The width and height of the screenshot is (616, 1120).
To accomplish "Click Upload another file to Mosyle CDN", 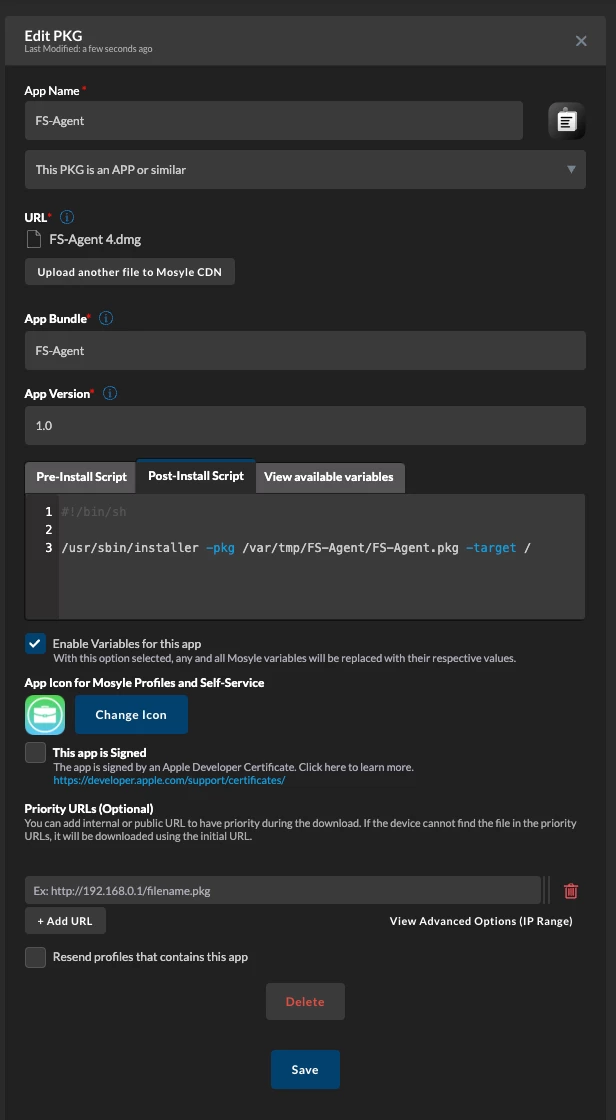I will pyautogui.click(x=130, y=272).
